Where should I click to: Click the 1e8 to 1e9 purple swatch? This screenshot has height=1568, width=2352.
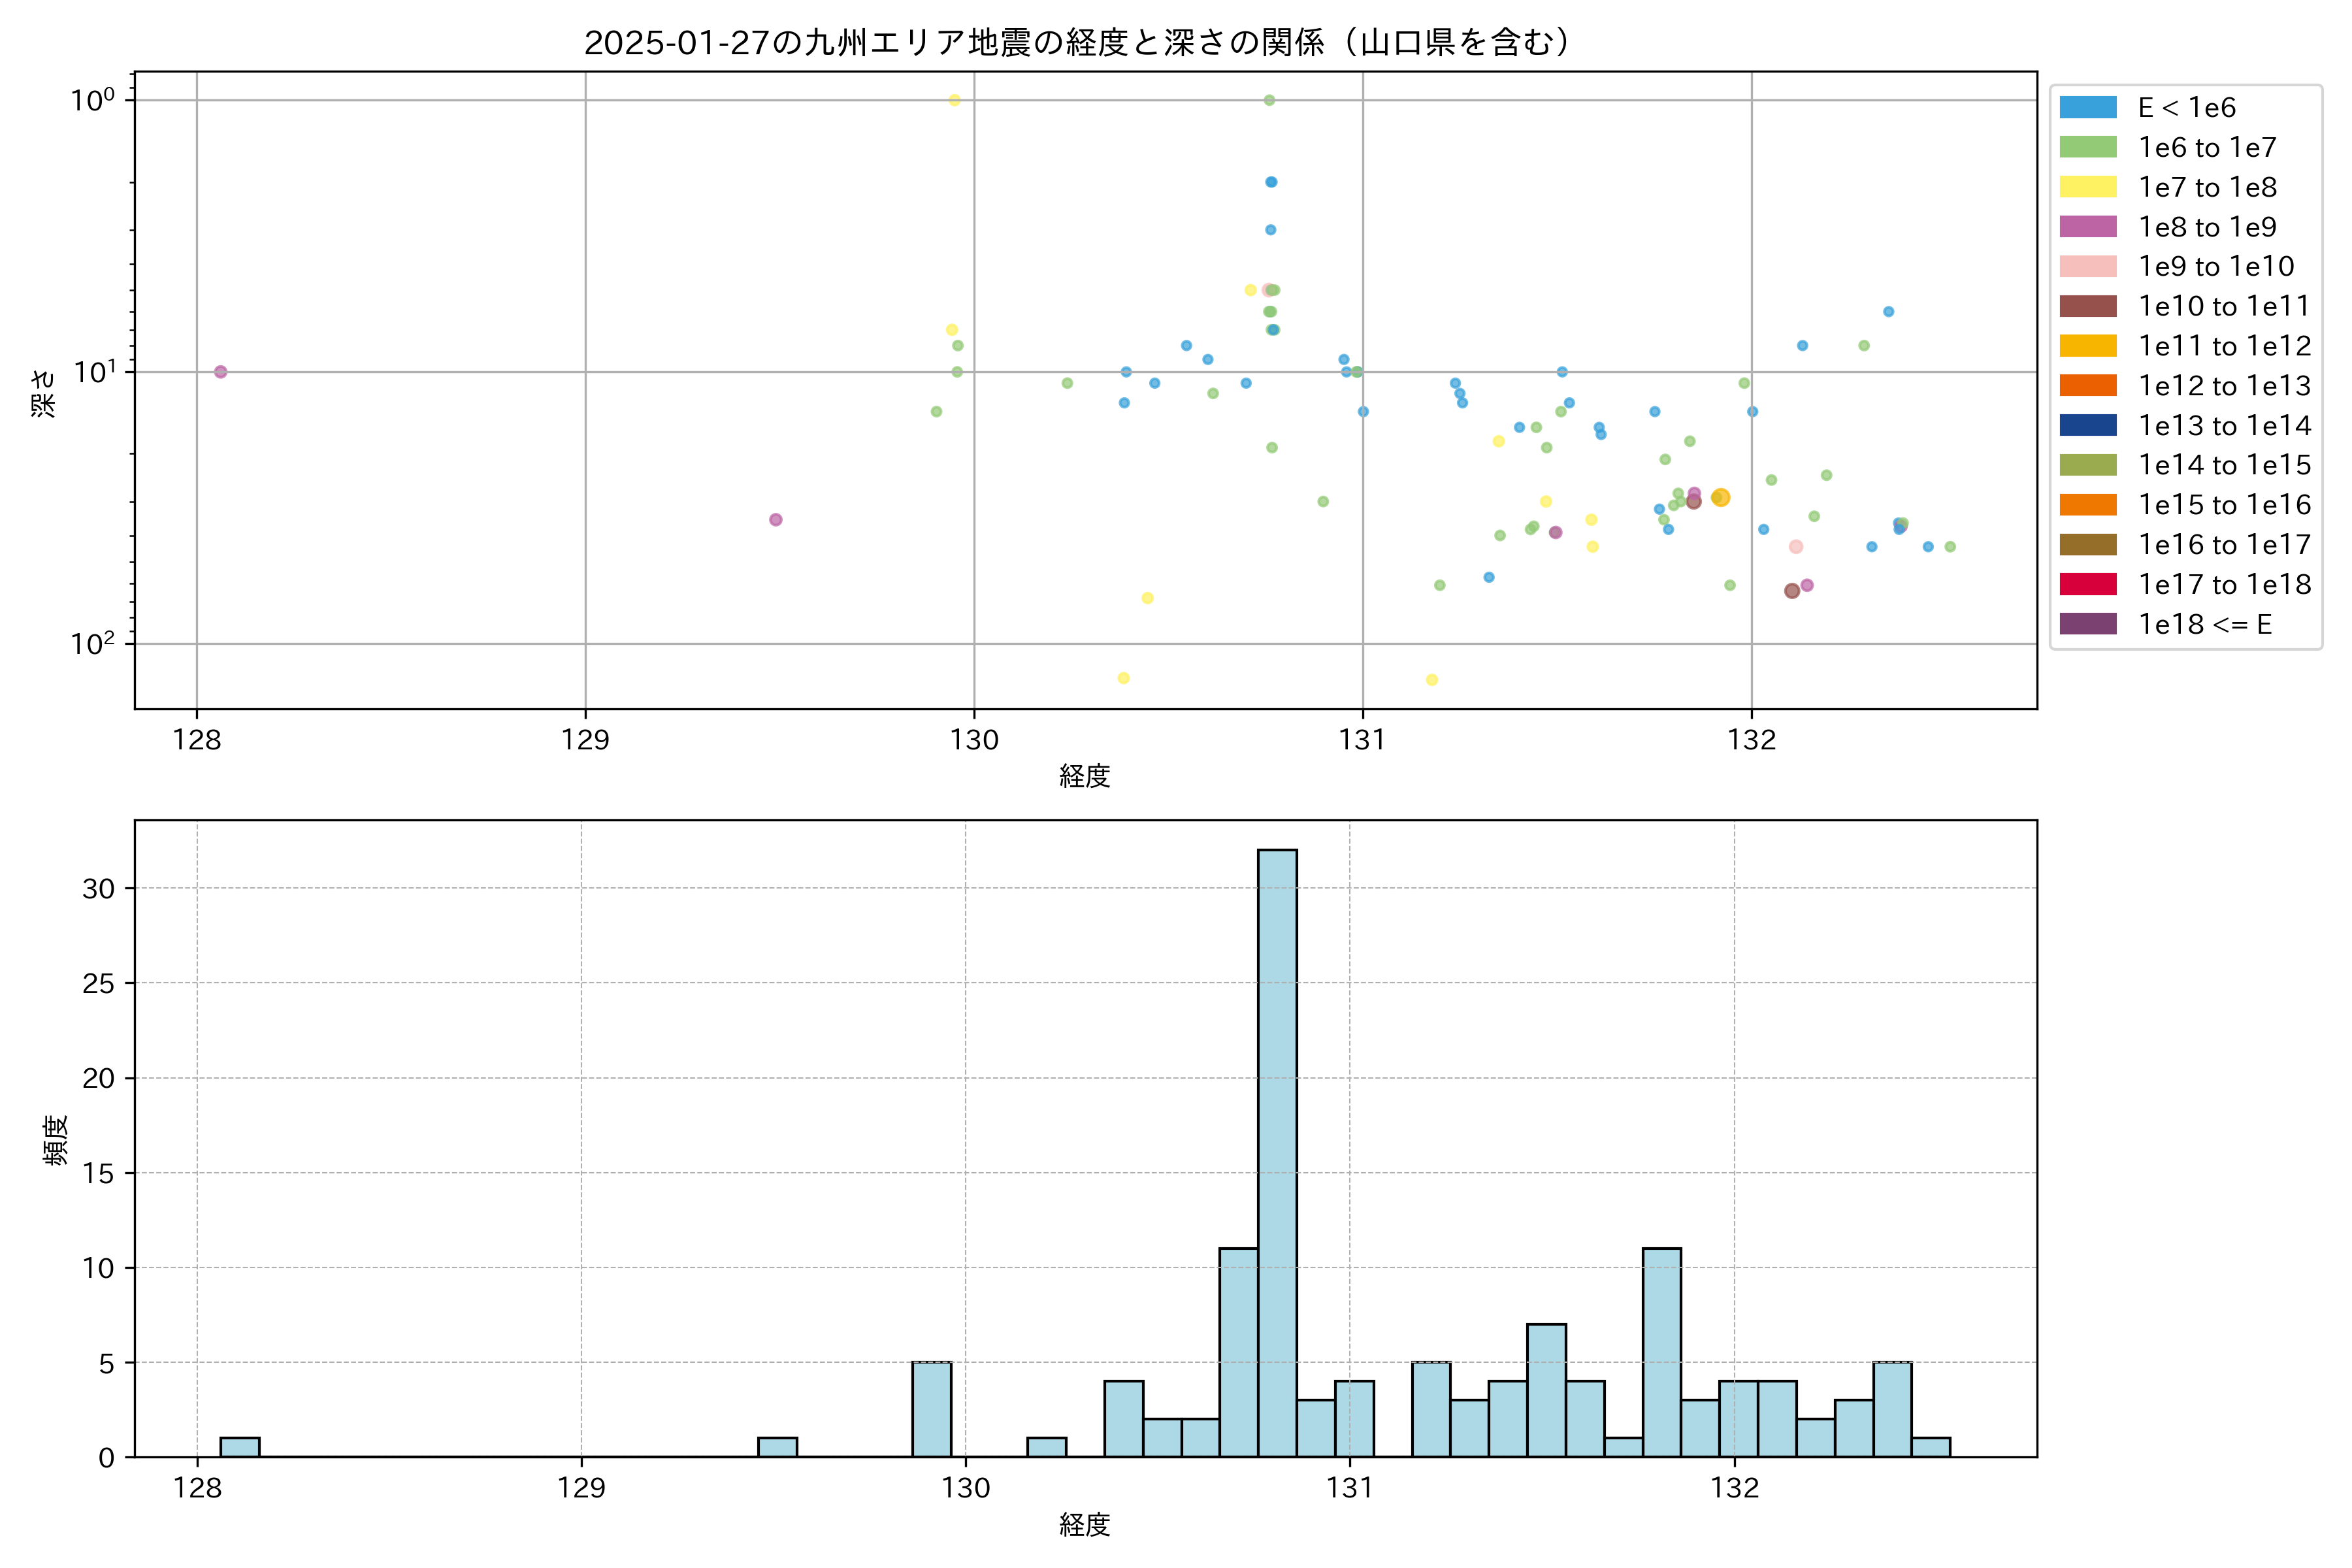click(2088, 227)
